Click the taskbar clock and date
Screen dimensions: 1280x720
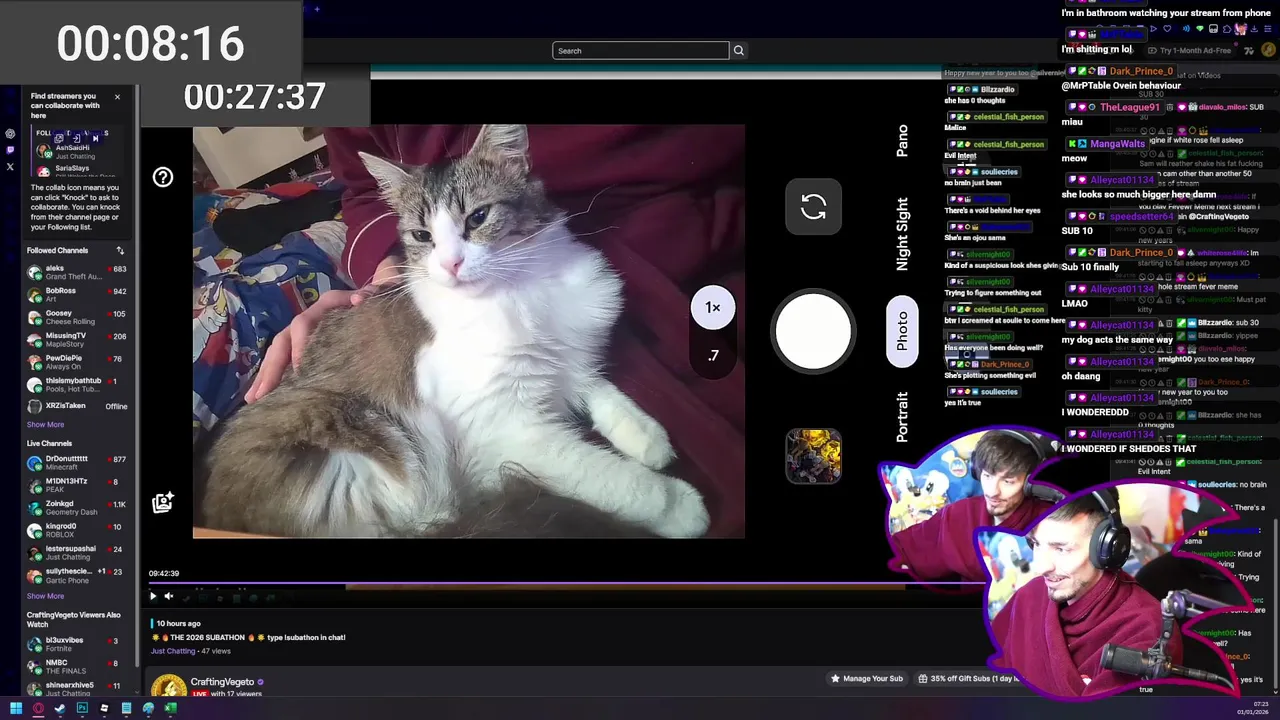1253,709
